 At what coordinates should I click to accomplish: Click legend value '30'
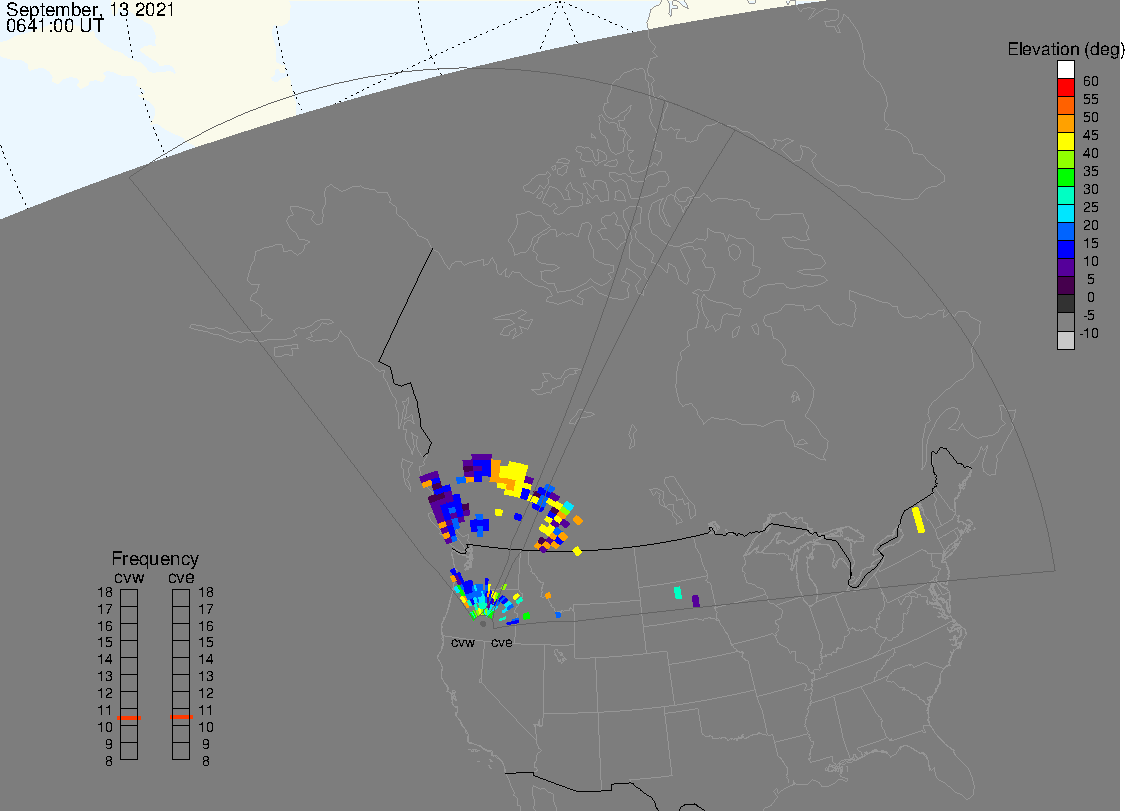[1091, 189]
